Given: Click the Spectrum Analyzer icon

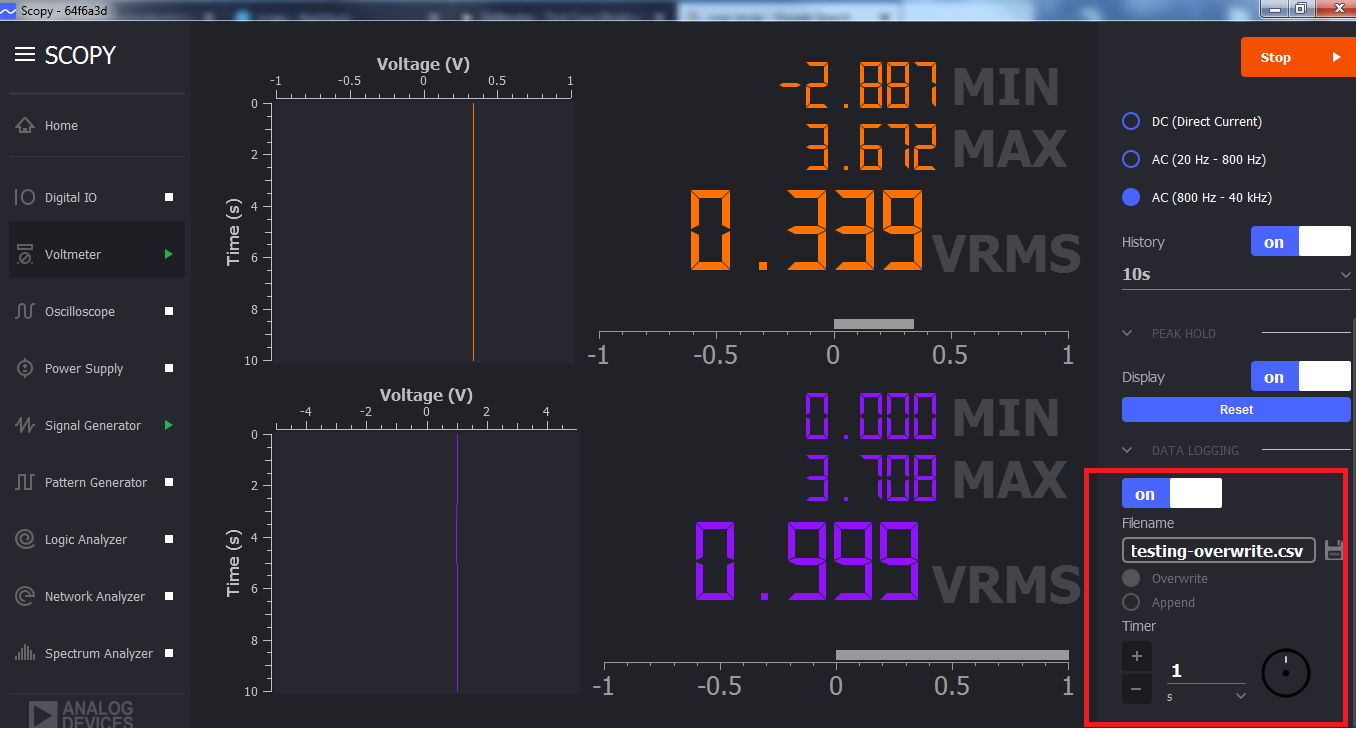Looking at the screenshot, I should pyautogui.click(x=25, y=654).
